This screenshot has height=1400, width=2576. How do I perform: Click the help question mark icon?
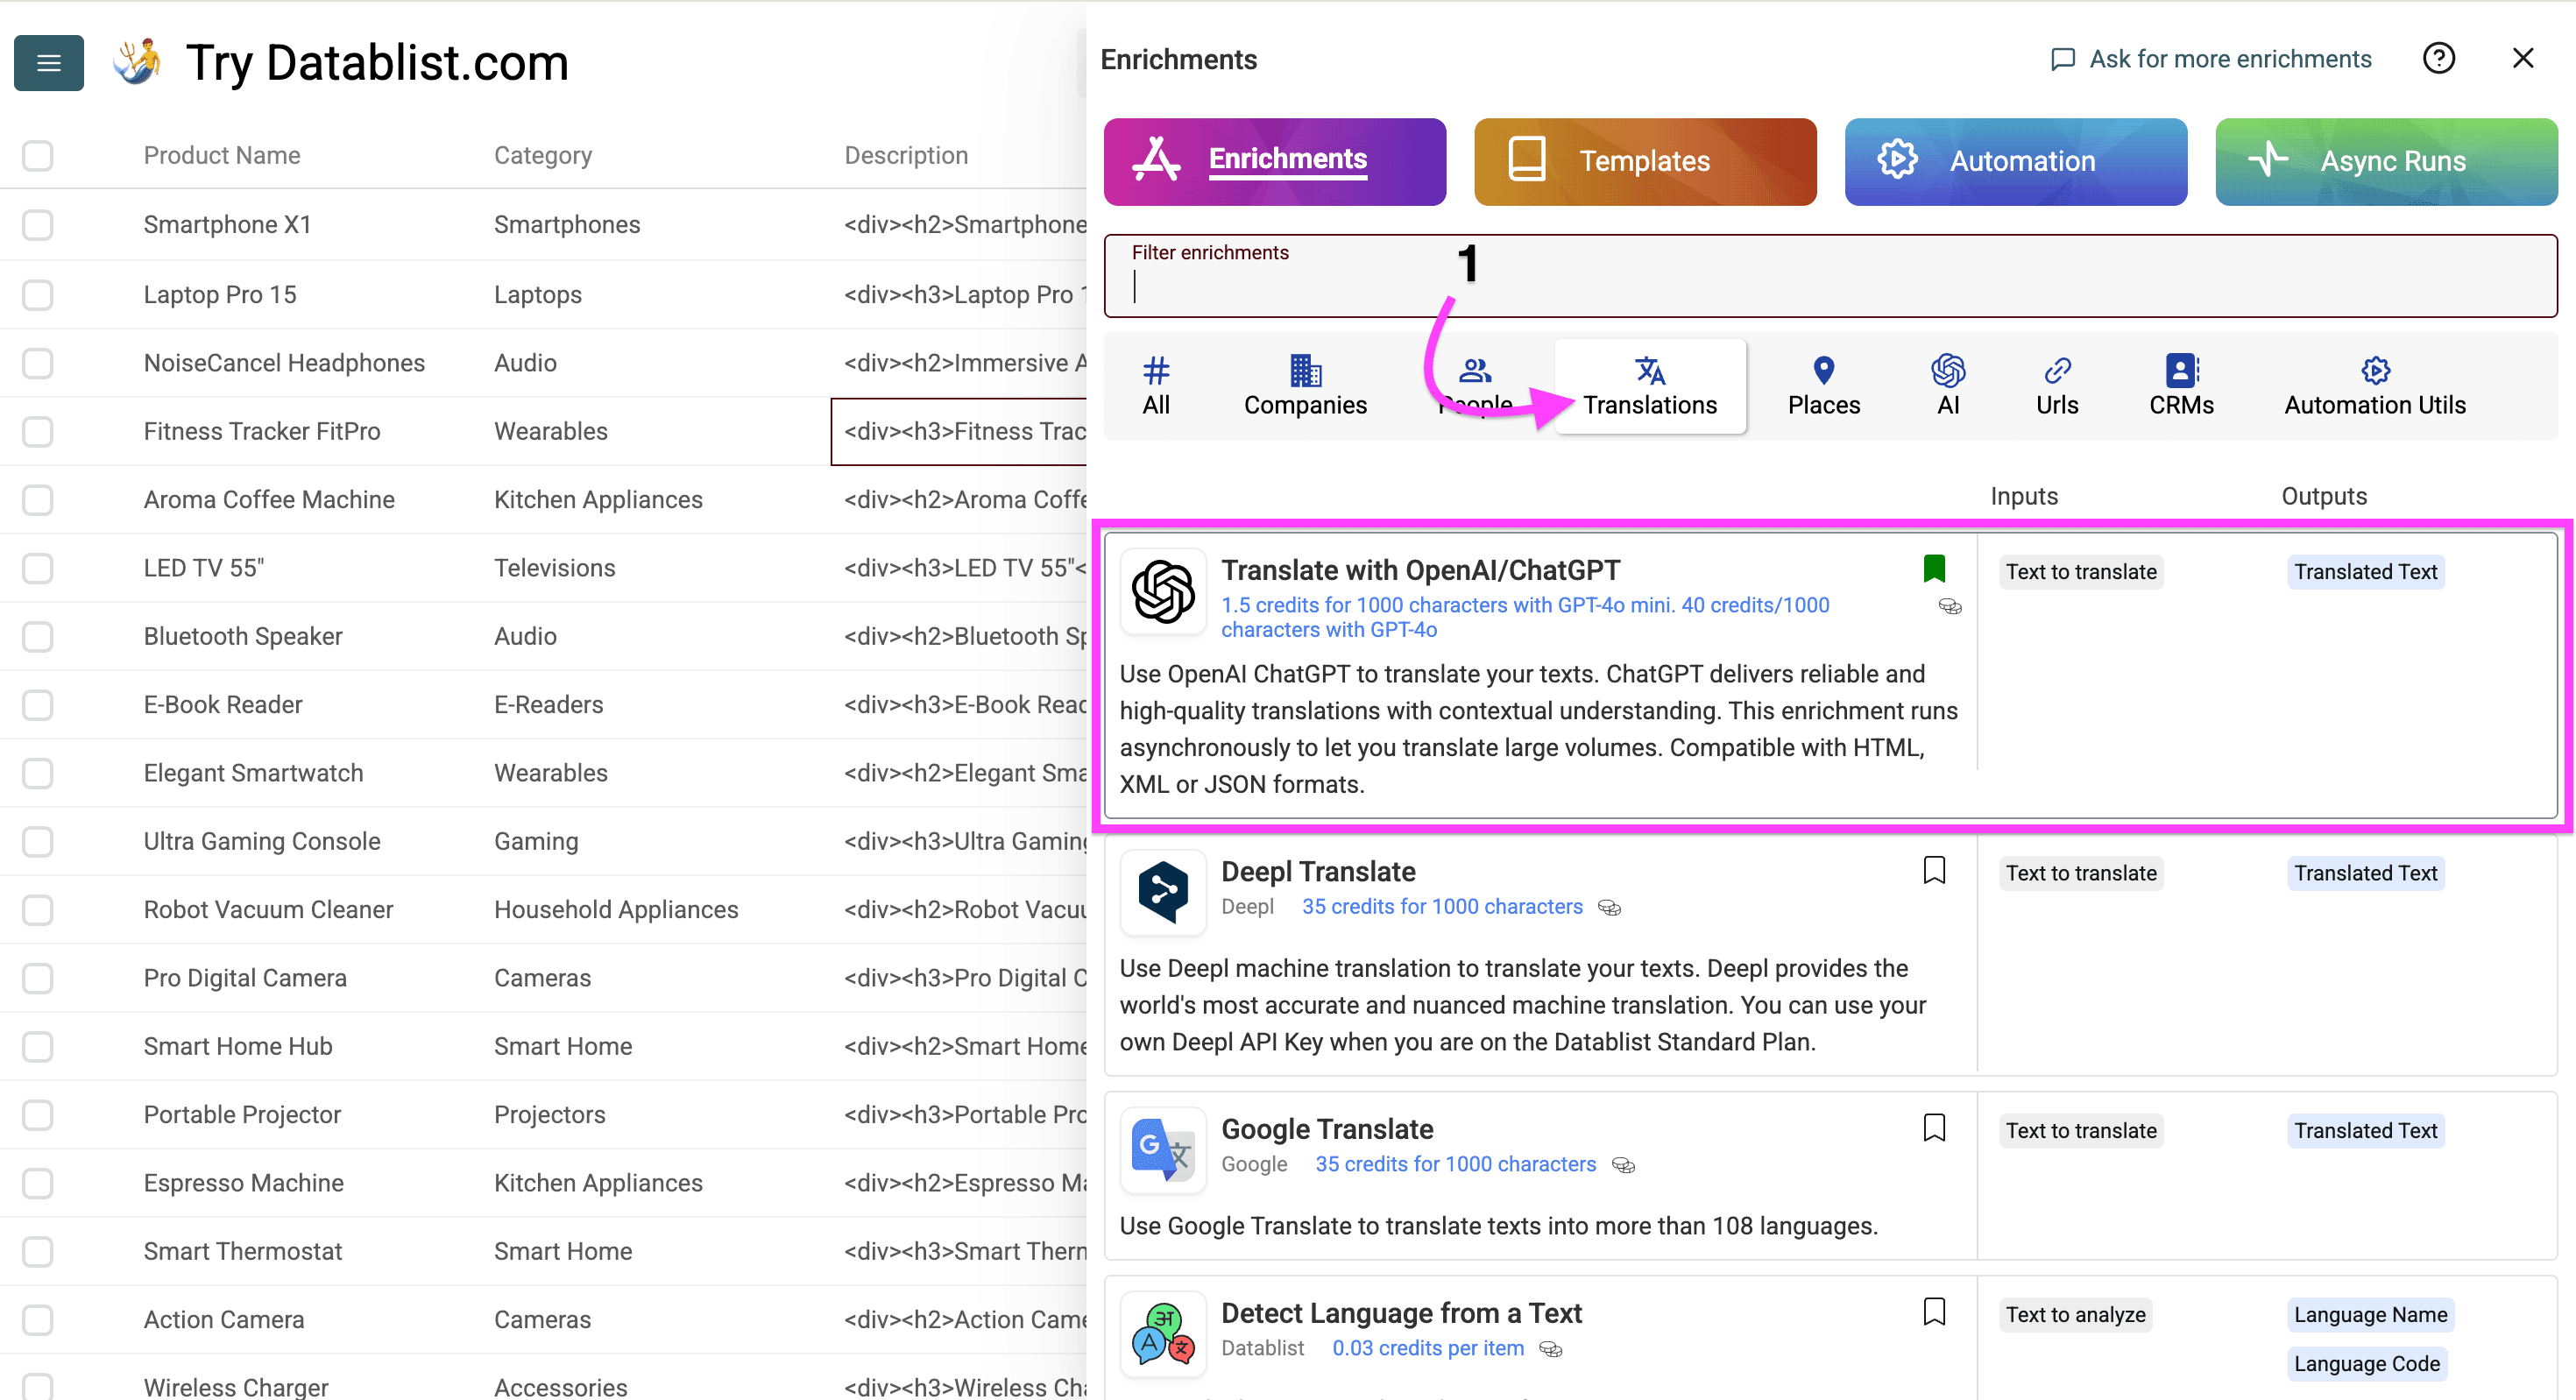coord(2438,59)
